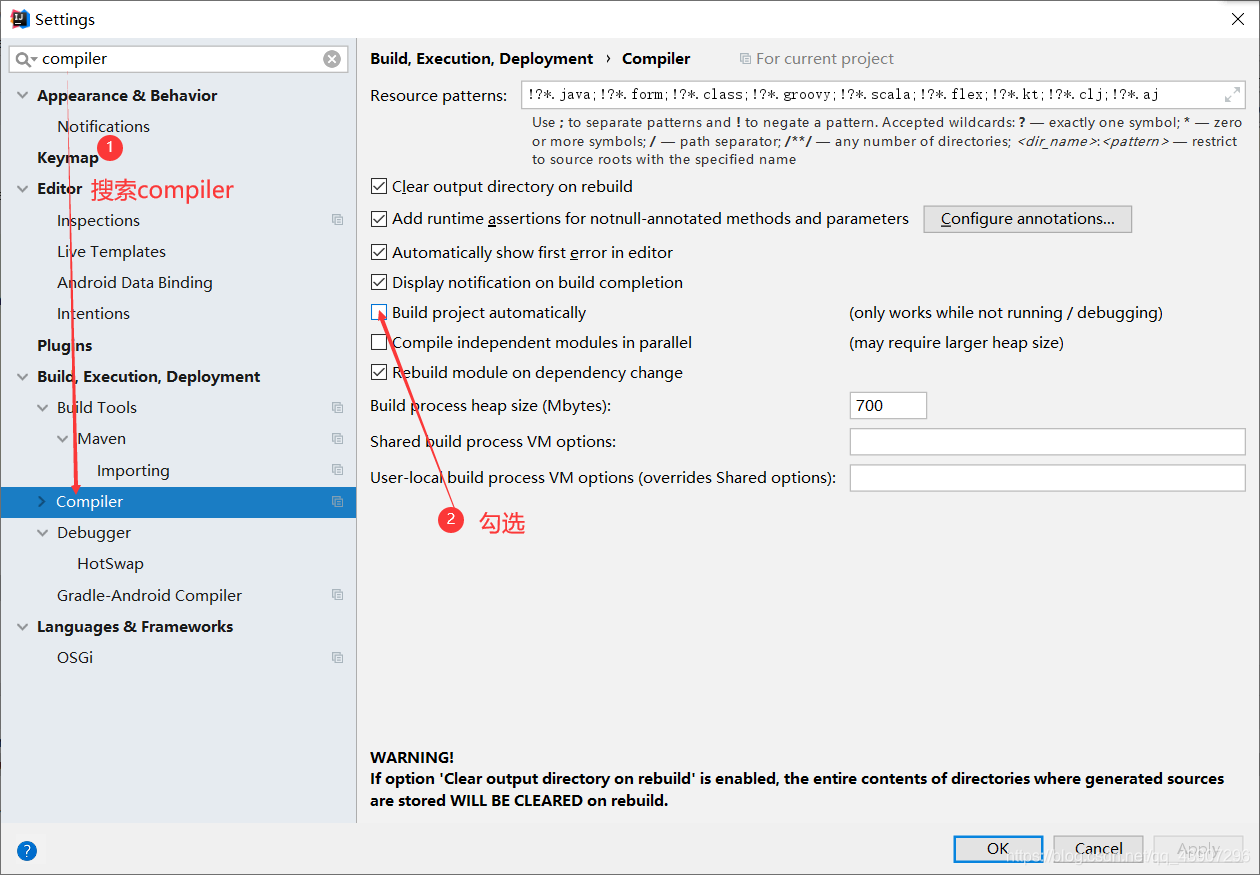Click the Resource patterns text field

coord(883,95)
